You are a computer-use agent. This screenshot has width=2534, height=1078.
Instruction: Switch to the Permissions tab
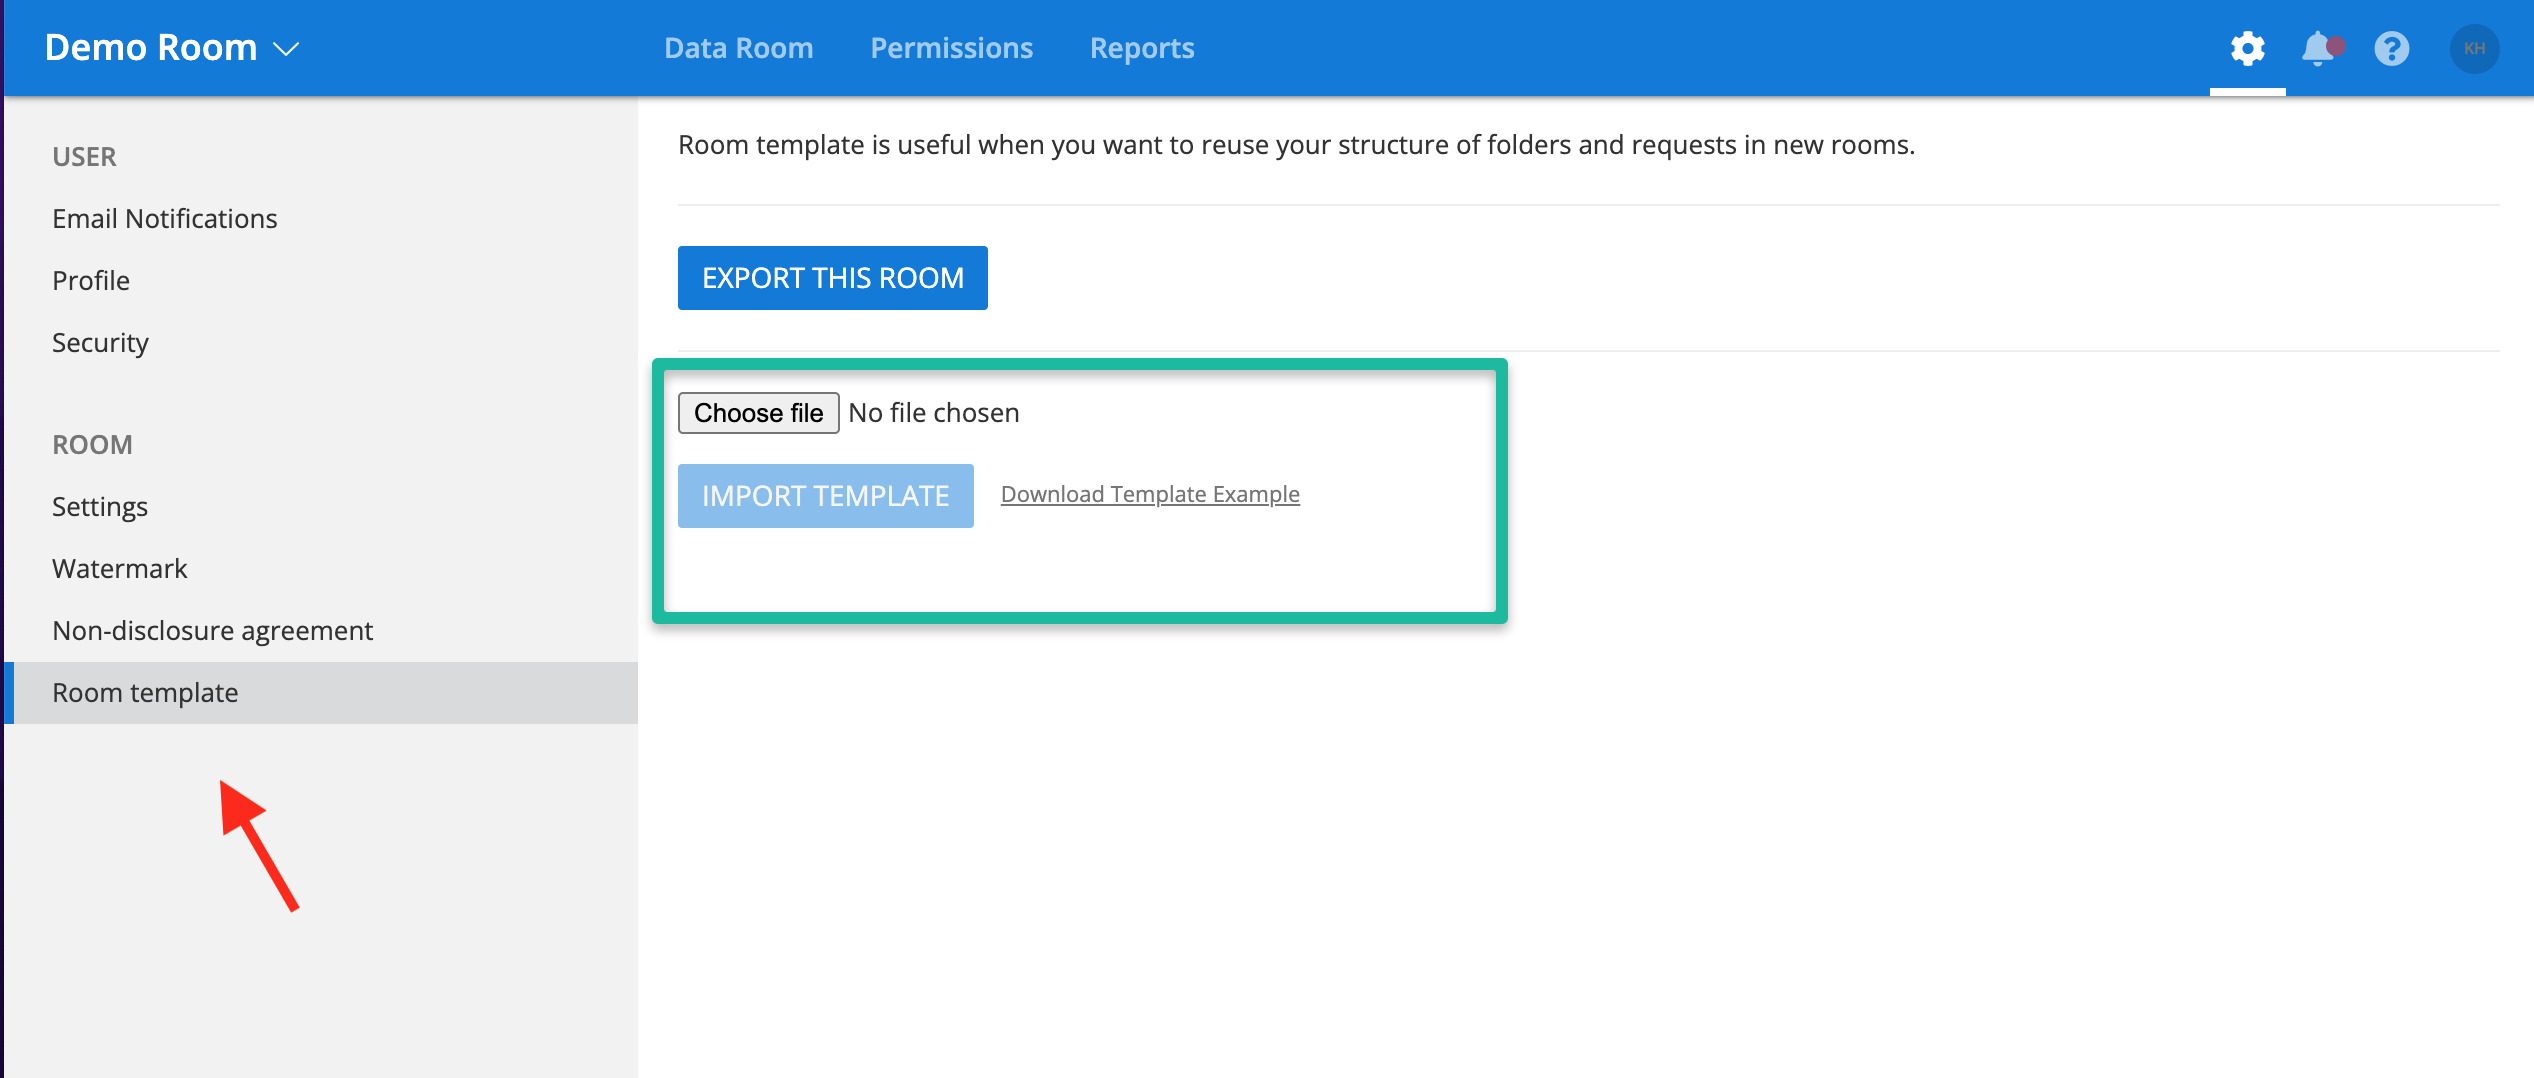(x=951, y=47)
